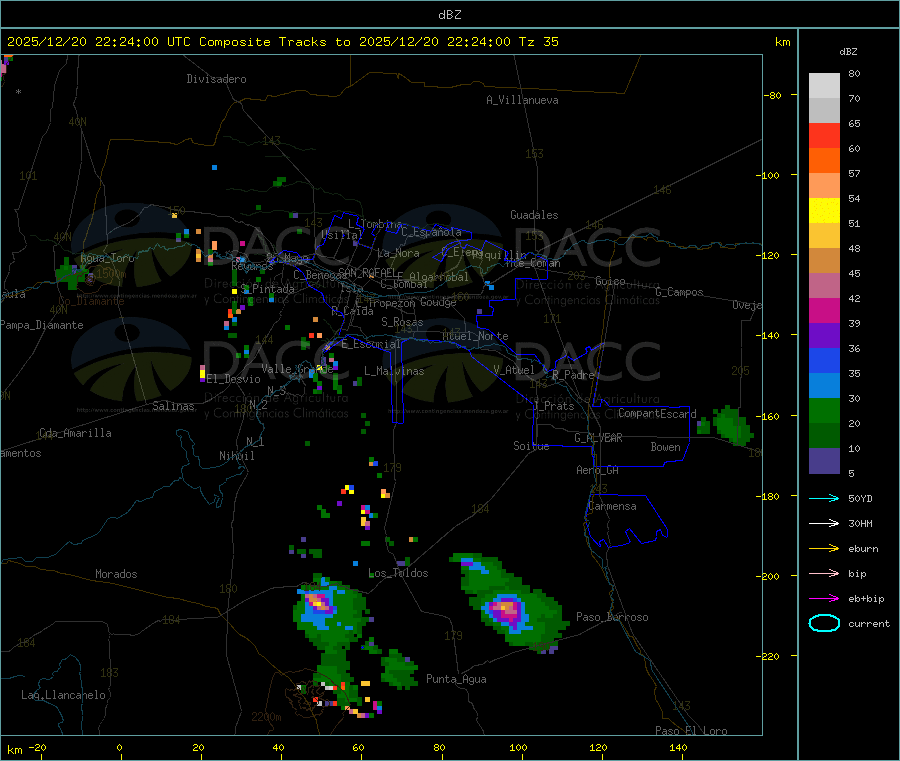Click the '-80' tick on the right axis
Viewport: 900px width, 761px height.
773,95
